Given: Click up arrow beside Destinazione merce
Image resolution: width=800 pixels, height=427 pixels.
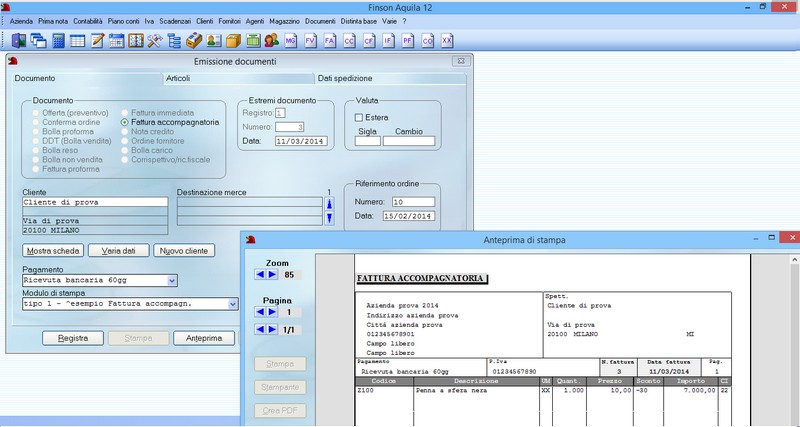Looking at the screenshot, I should tap(330, 204).
